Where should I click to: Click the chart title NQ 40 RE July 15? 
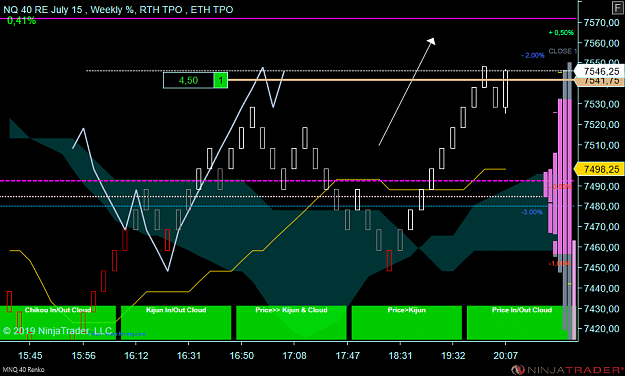tap(43, 10)
